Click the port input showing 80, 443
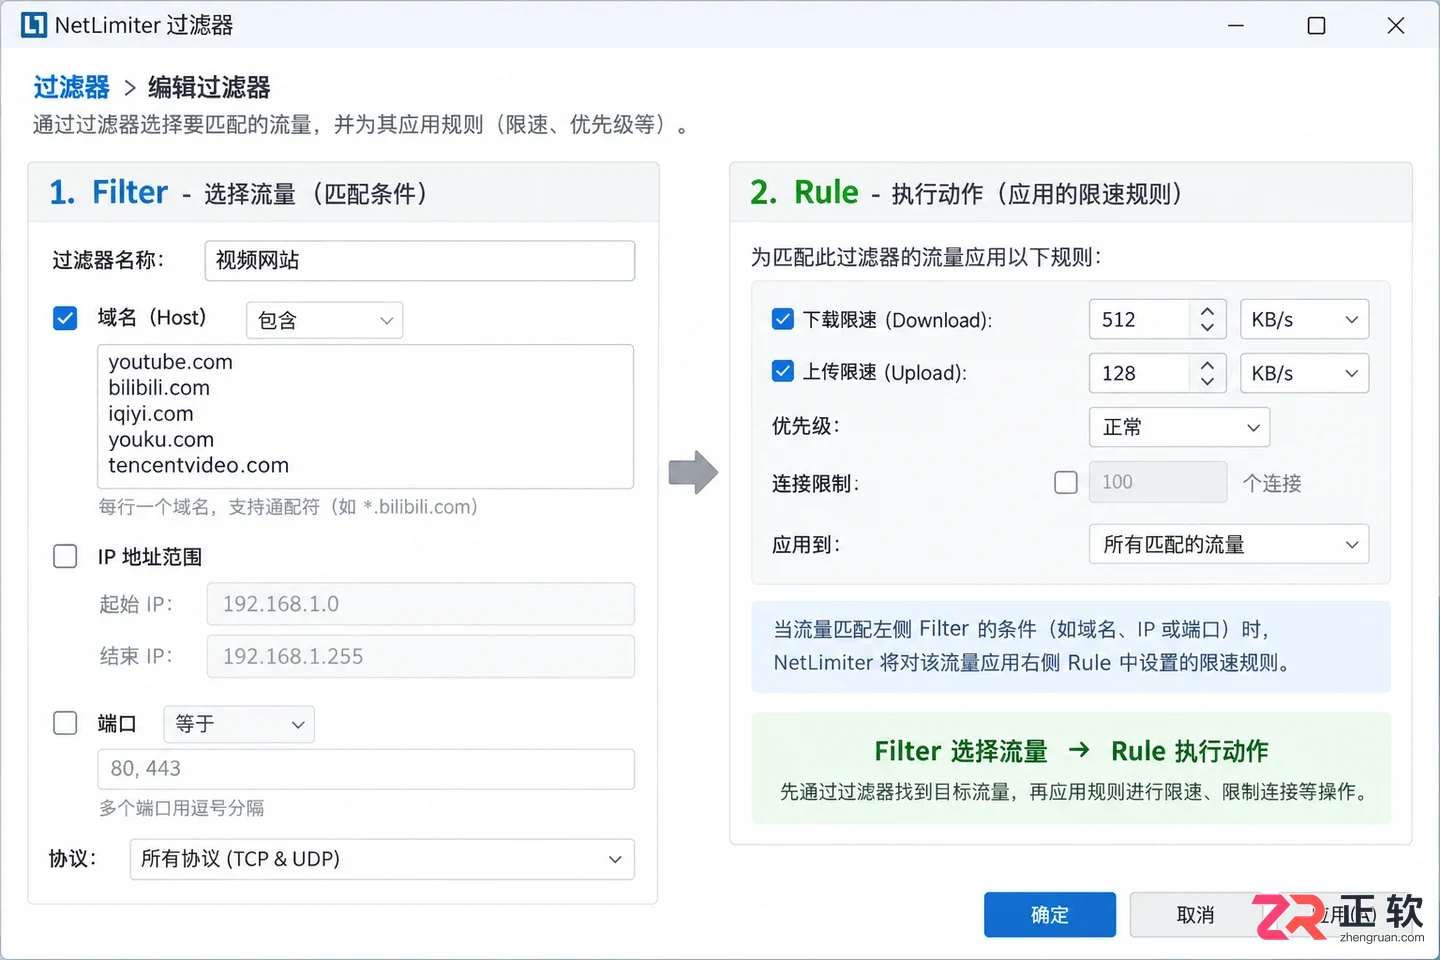This screenshot has width=1440, height=960. tap(366, 769)
